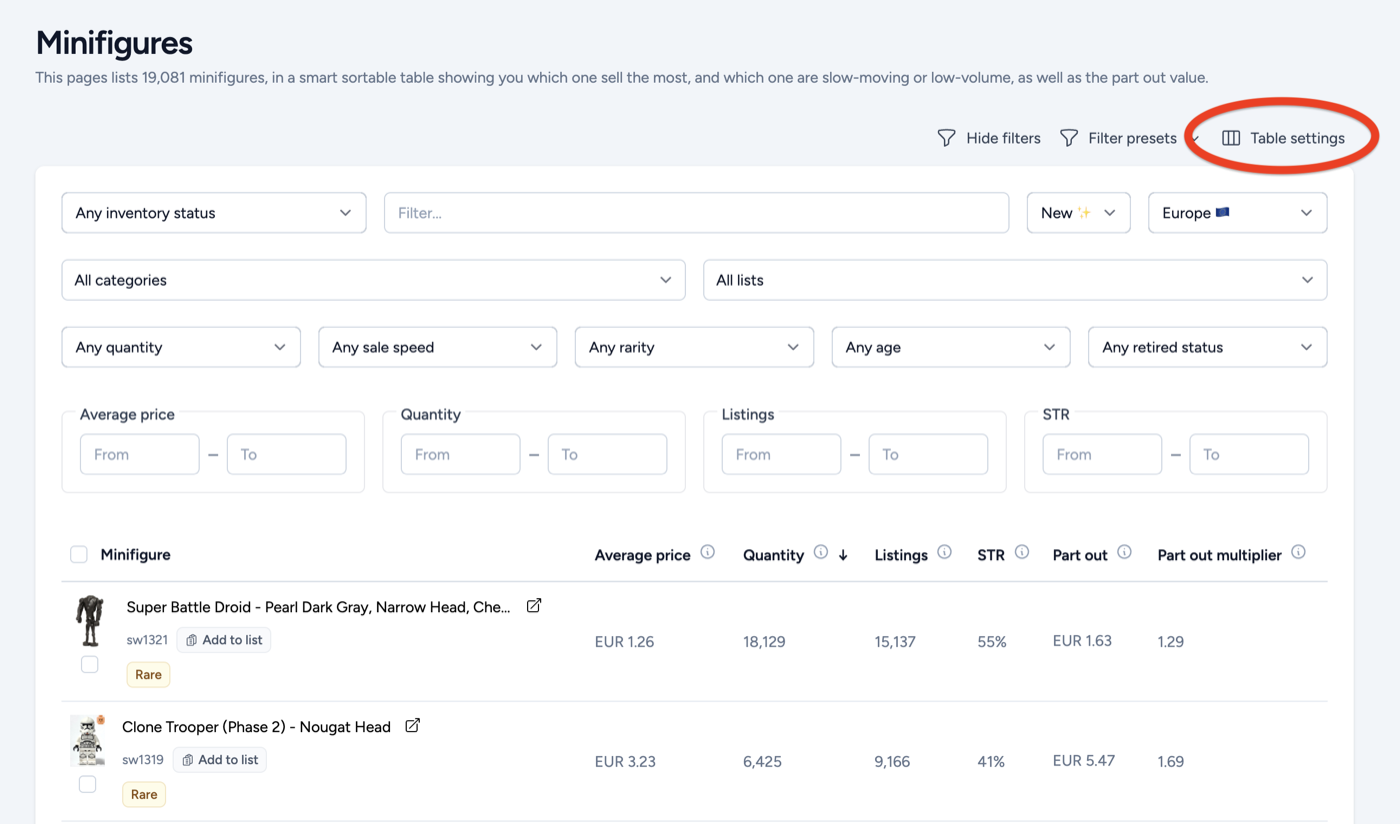Sort by Listings column header
Image resolution: width=1400 pixels, height=824 pixels.
point(901,555)
